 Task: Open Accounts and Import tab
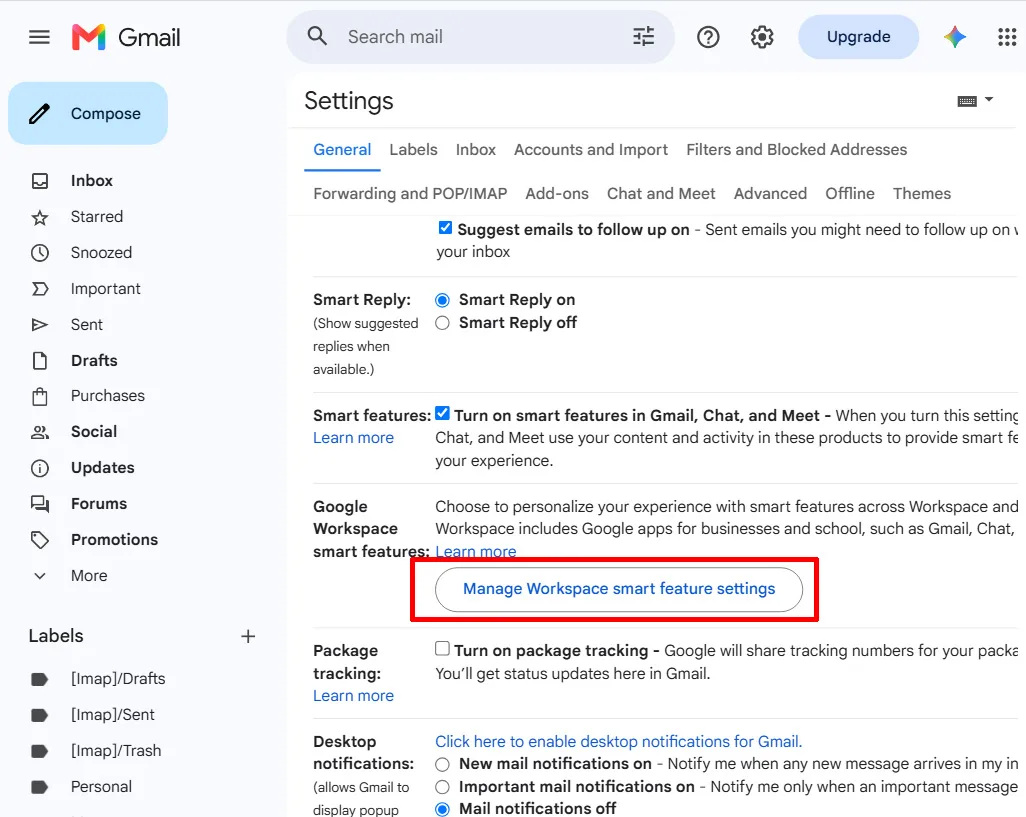pyautogui.click(x=591, y=150)
